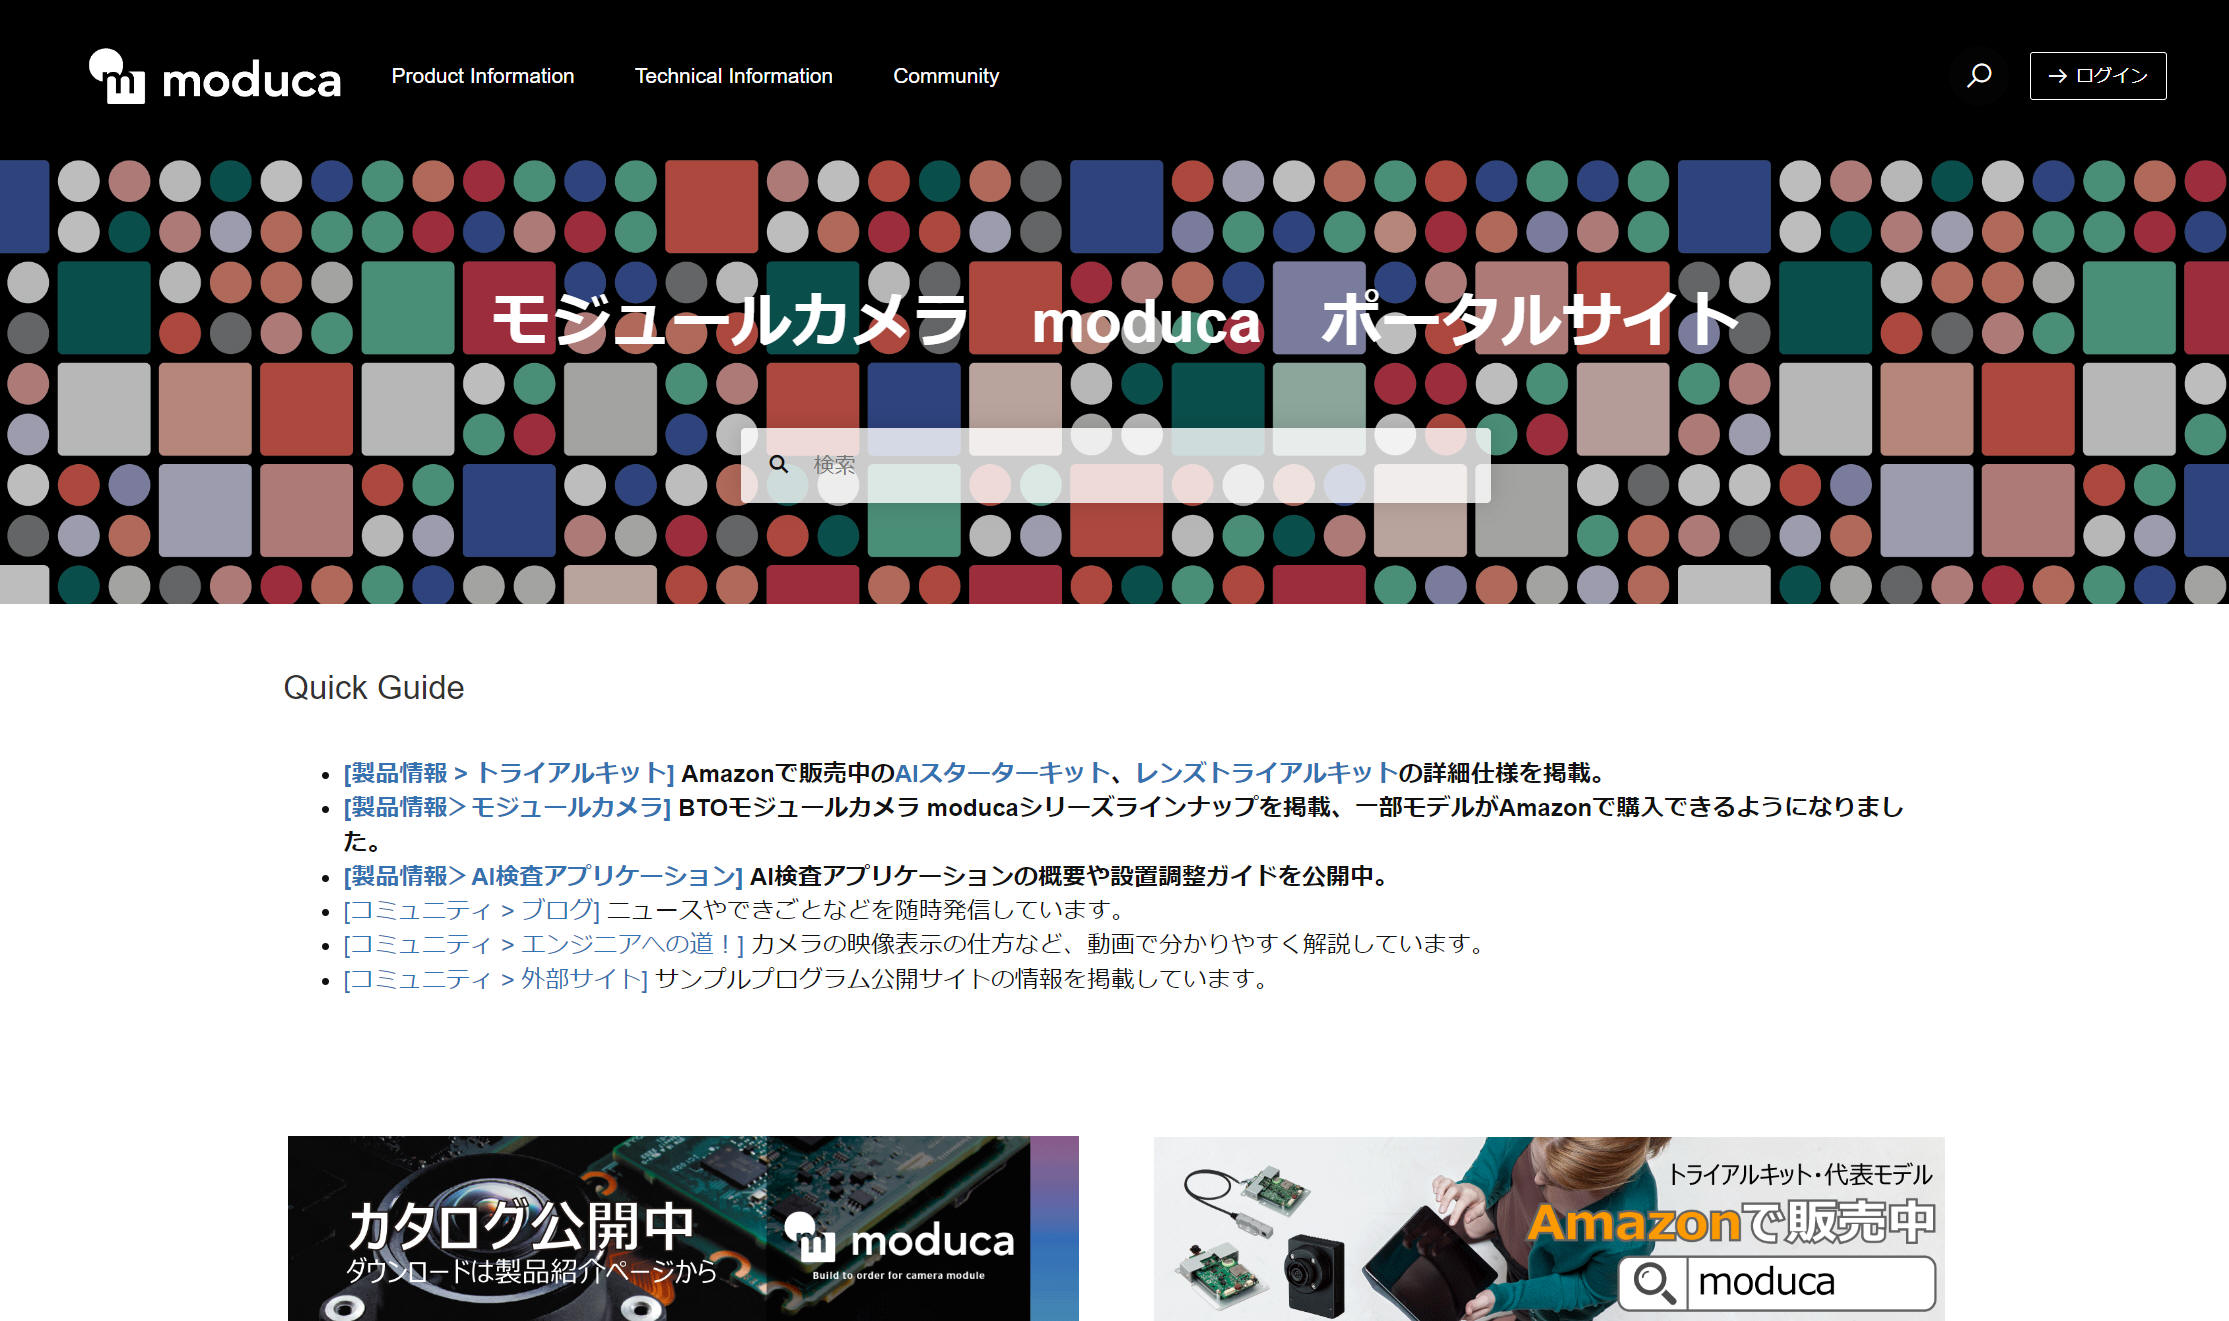Click the Quick Guide heading
This screenshot has width=2229, height=1321.
click(x=374, y=688)
